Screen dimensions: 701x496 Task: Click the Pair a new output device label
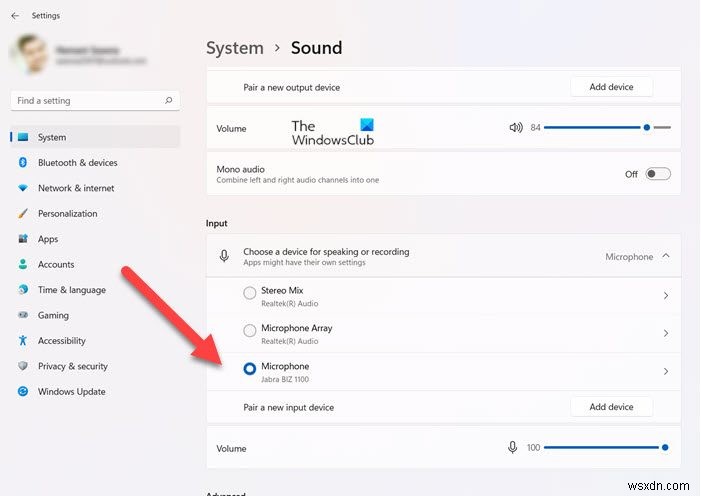pyautogui.click(x=291, y=87)
